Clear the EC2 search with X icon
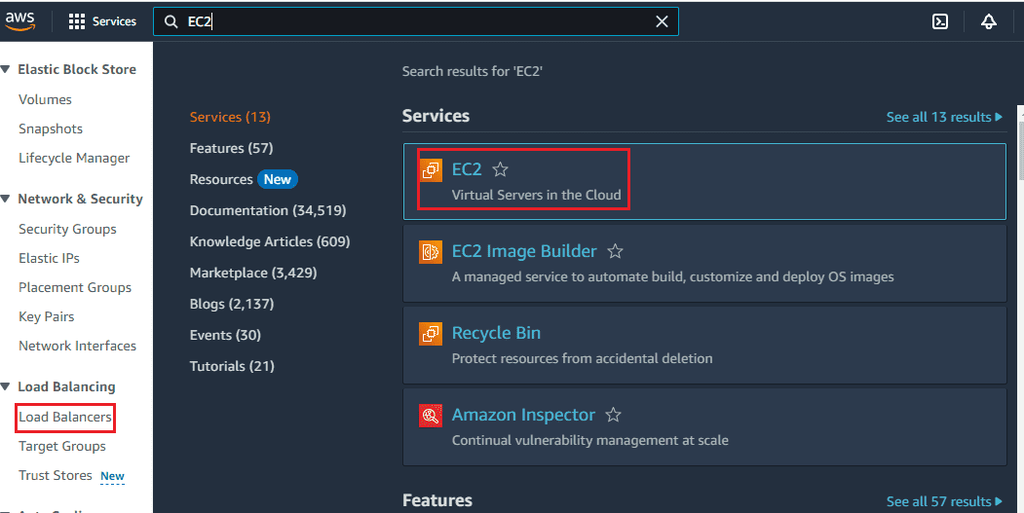 point(662,21)
